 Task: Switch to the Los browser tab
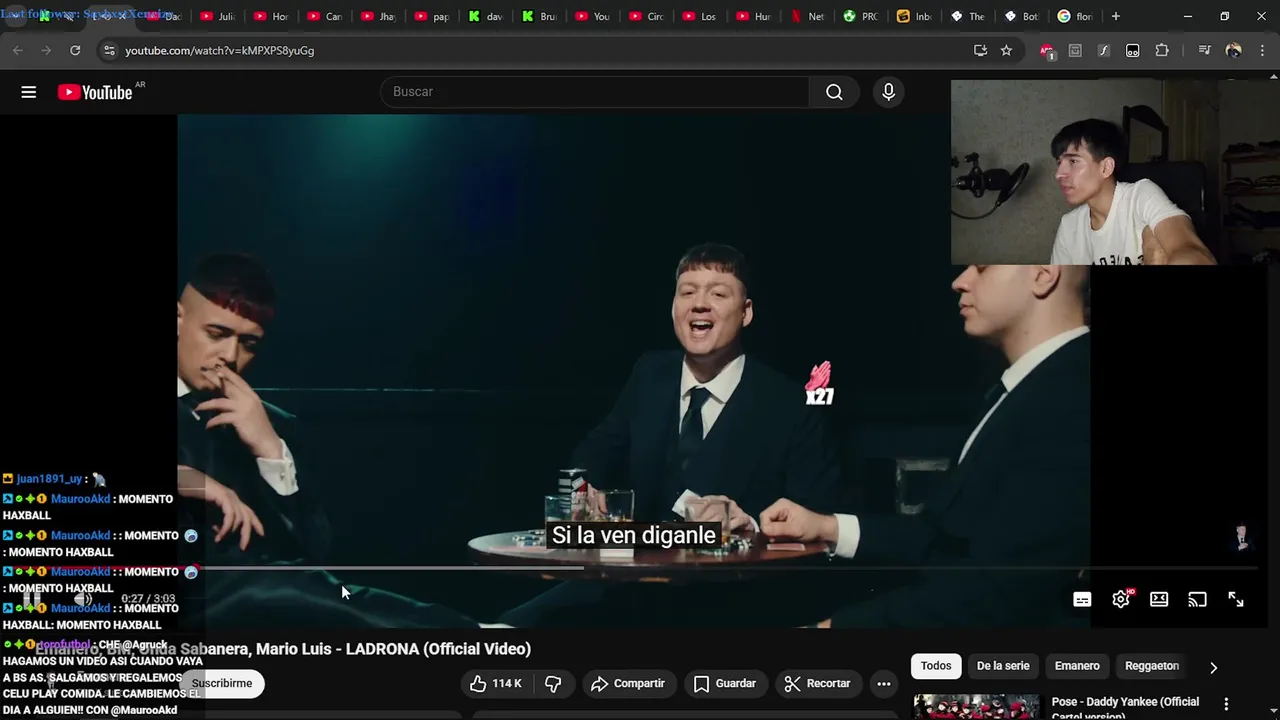click(699, 16)
